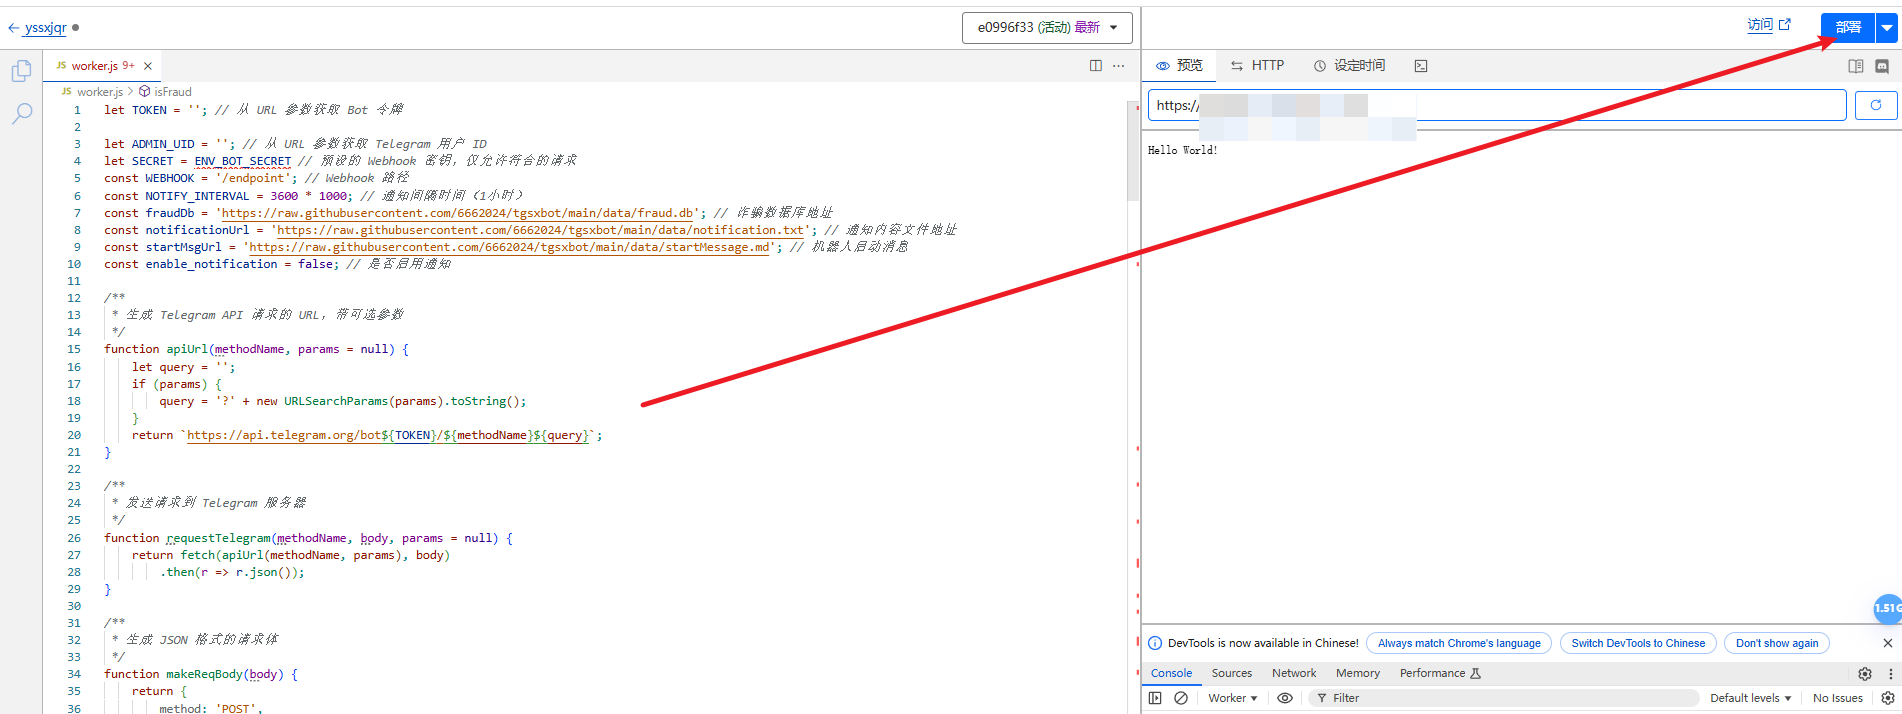Refresh the preview URL

coord(1876,105)
